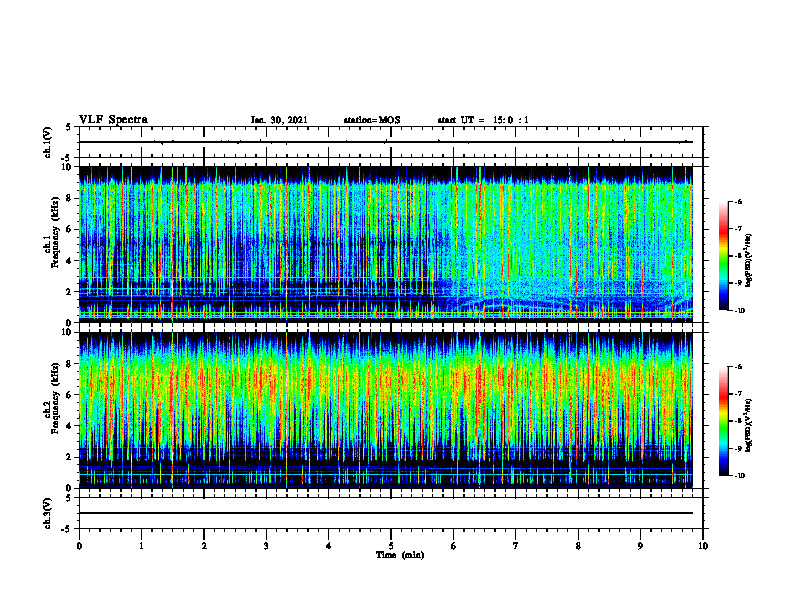Click the "-6" label on ch.1 color scale

point(738,201)
